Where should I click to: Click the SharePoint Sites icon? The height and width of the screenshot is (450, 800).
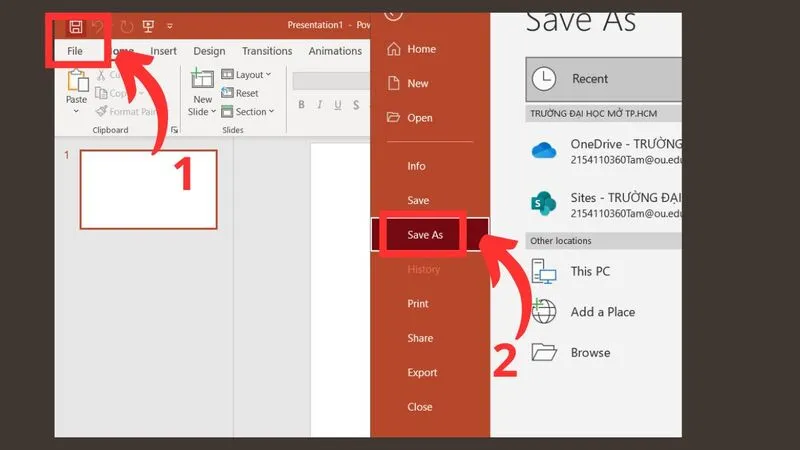543,204
